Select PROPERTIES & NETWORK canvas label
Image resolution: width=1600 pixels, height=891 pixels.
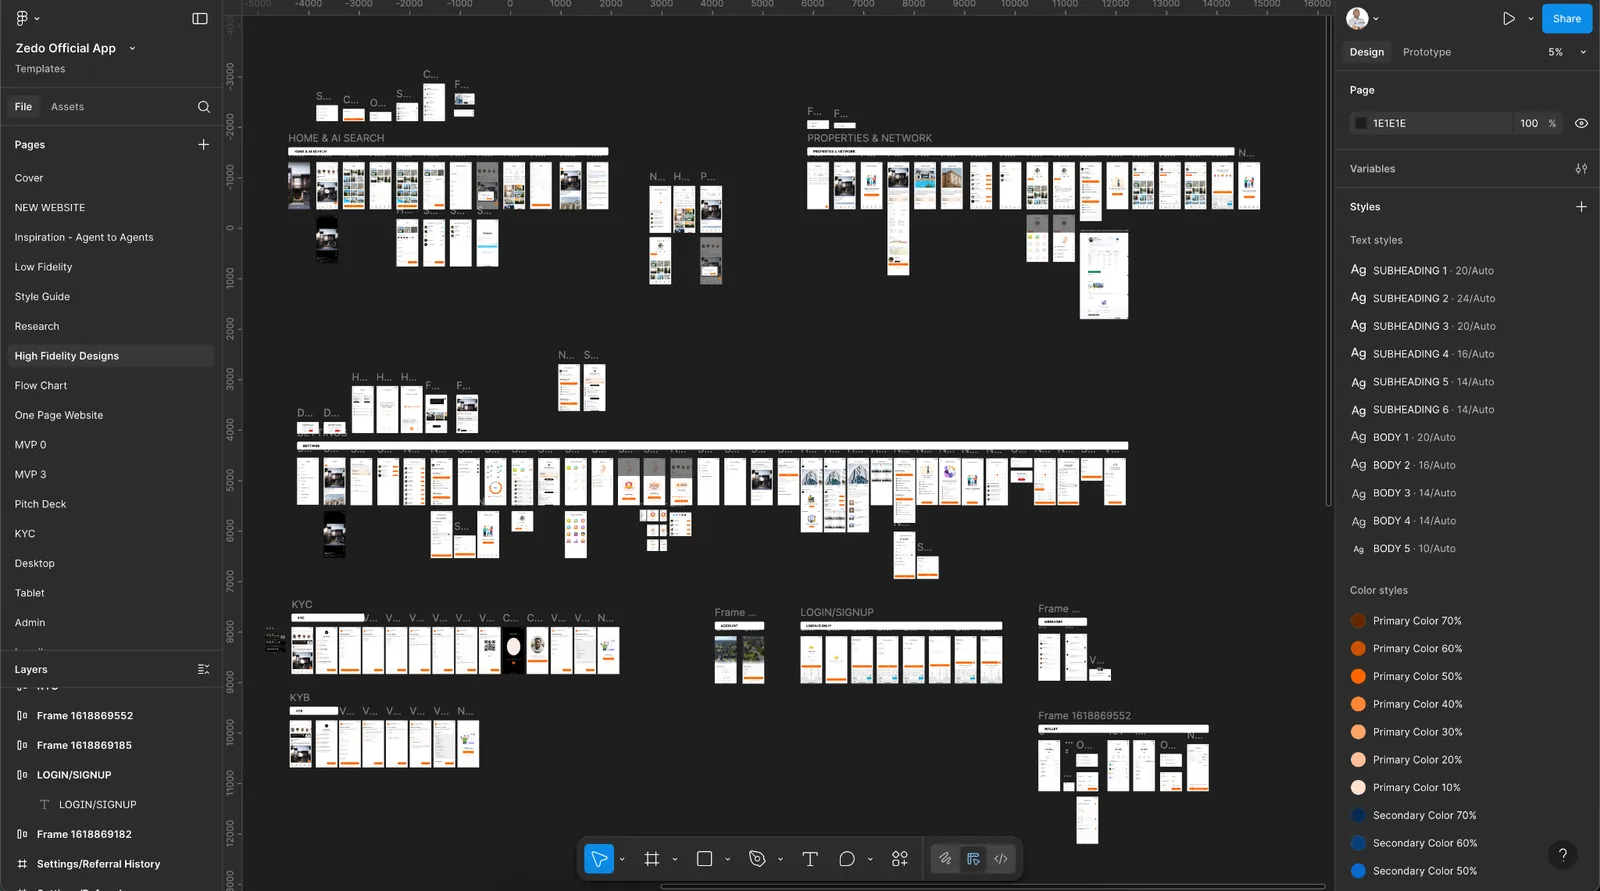869,138
